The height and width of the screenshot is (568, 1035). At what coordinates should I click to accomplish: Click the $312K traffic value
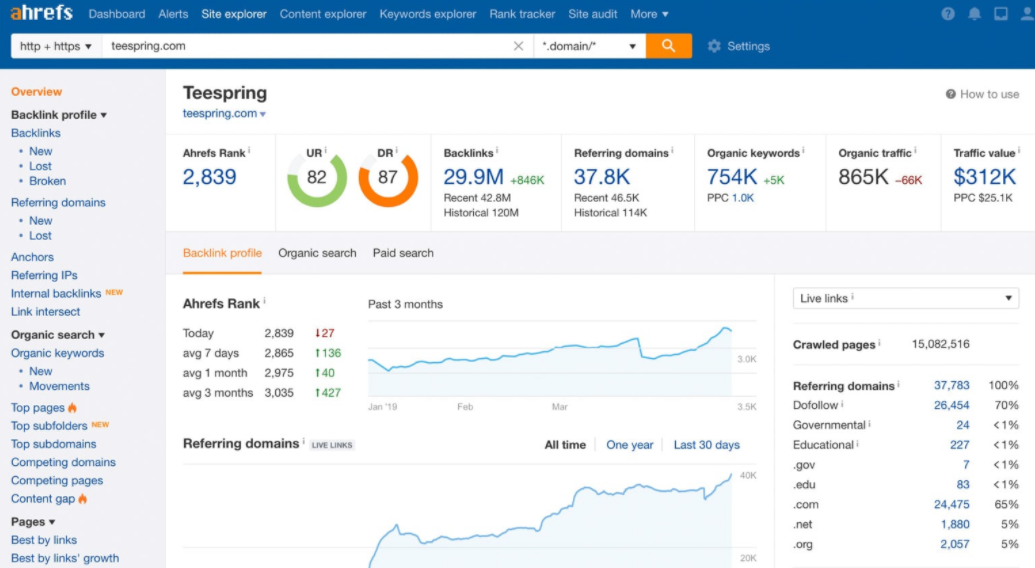[x=985, y=177]
